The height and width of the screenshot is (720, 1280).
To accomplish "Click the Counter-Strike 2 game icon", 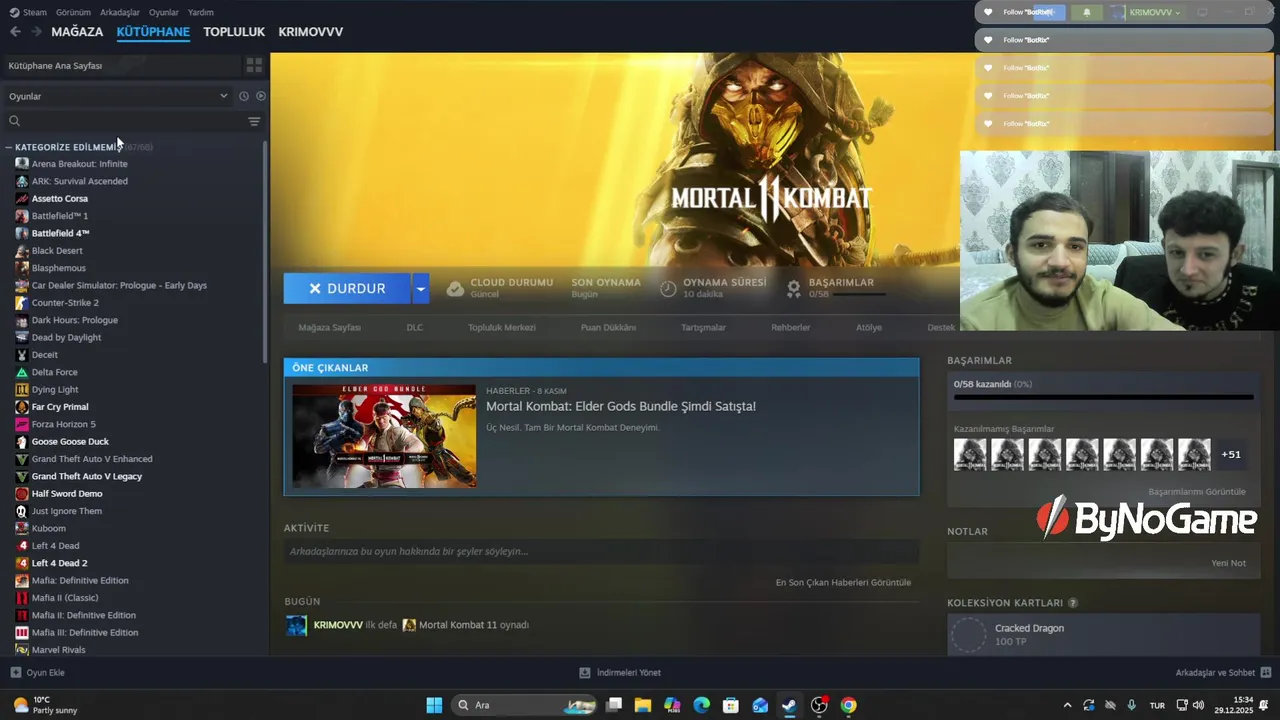I will (22, 303).
